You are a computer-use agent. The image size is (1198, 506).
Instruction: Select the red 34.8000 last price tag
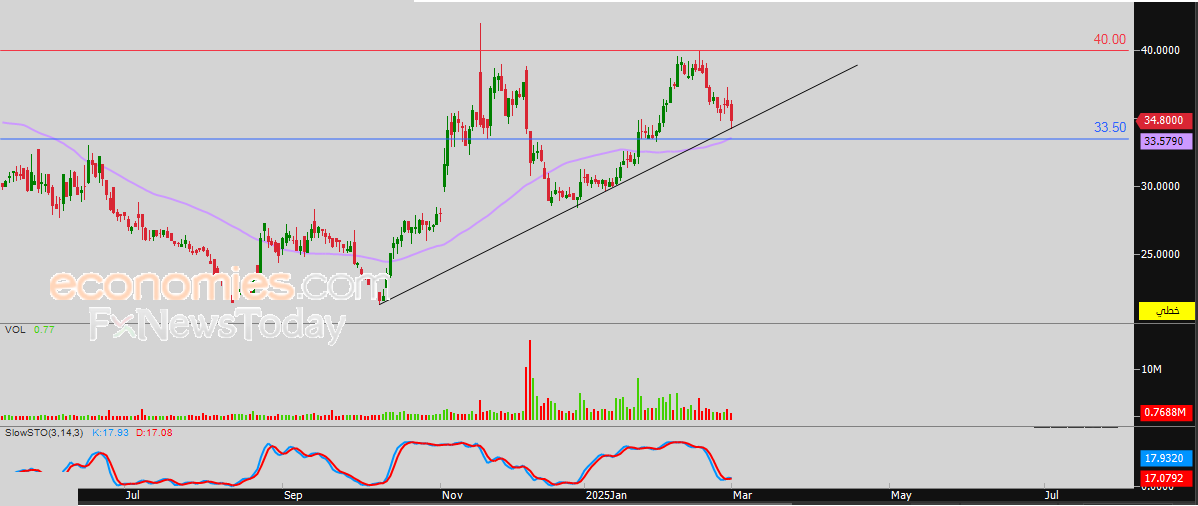pyautogui.click(x=1164, y=120)
